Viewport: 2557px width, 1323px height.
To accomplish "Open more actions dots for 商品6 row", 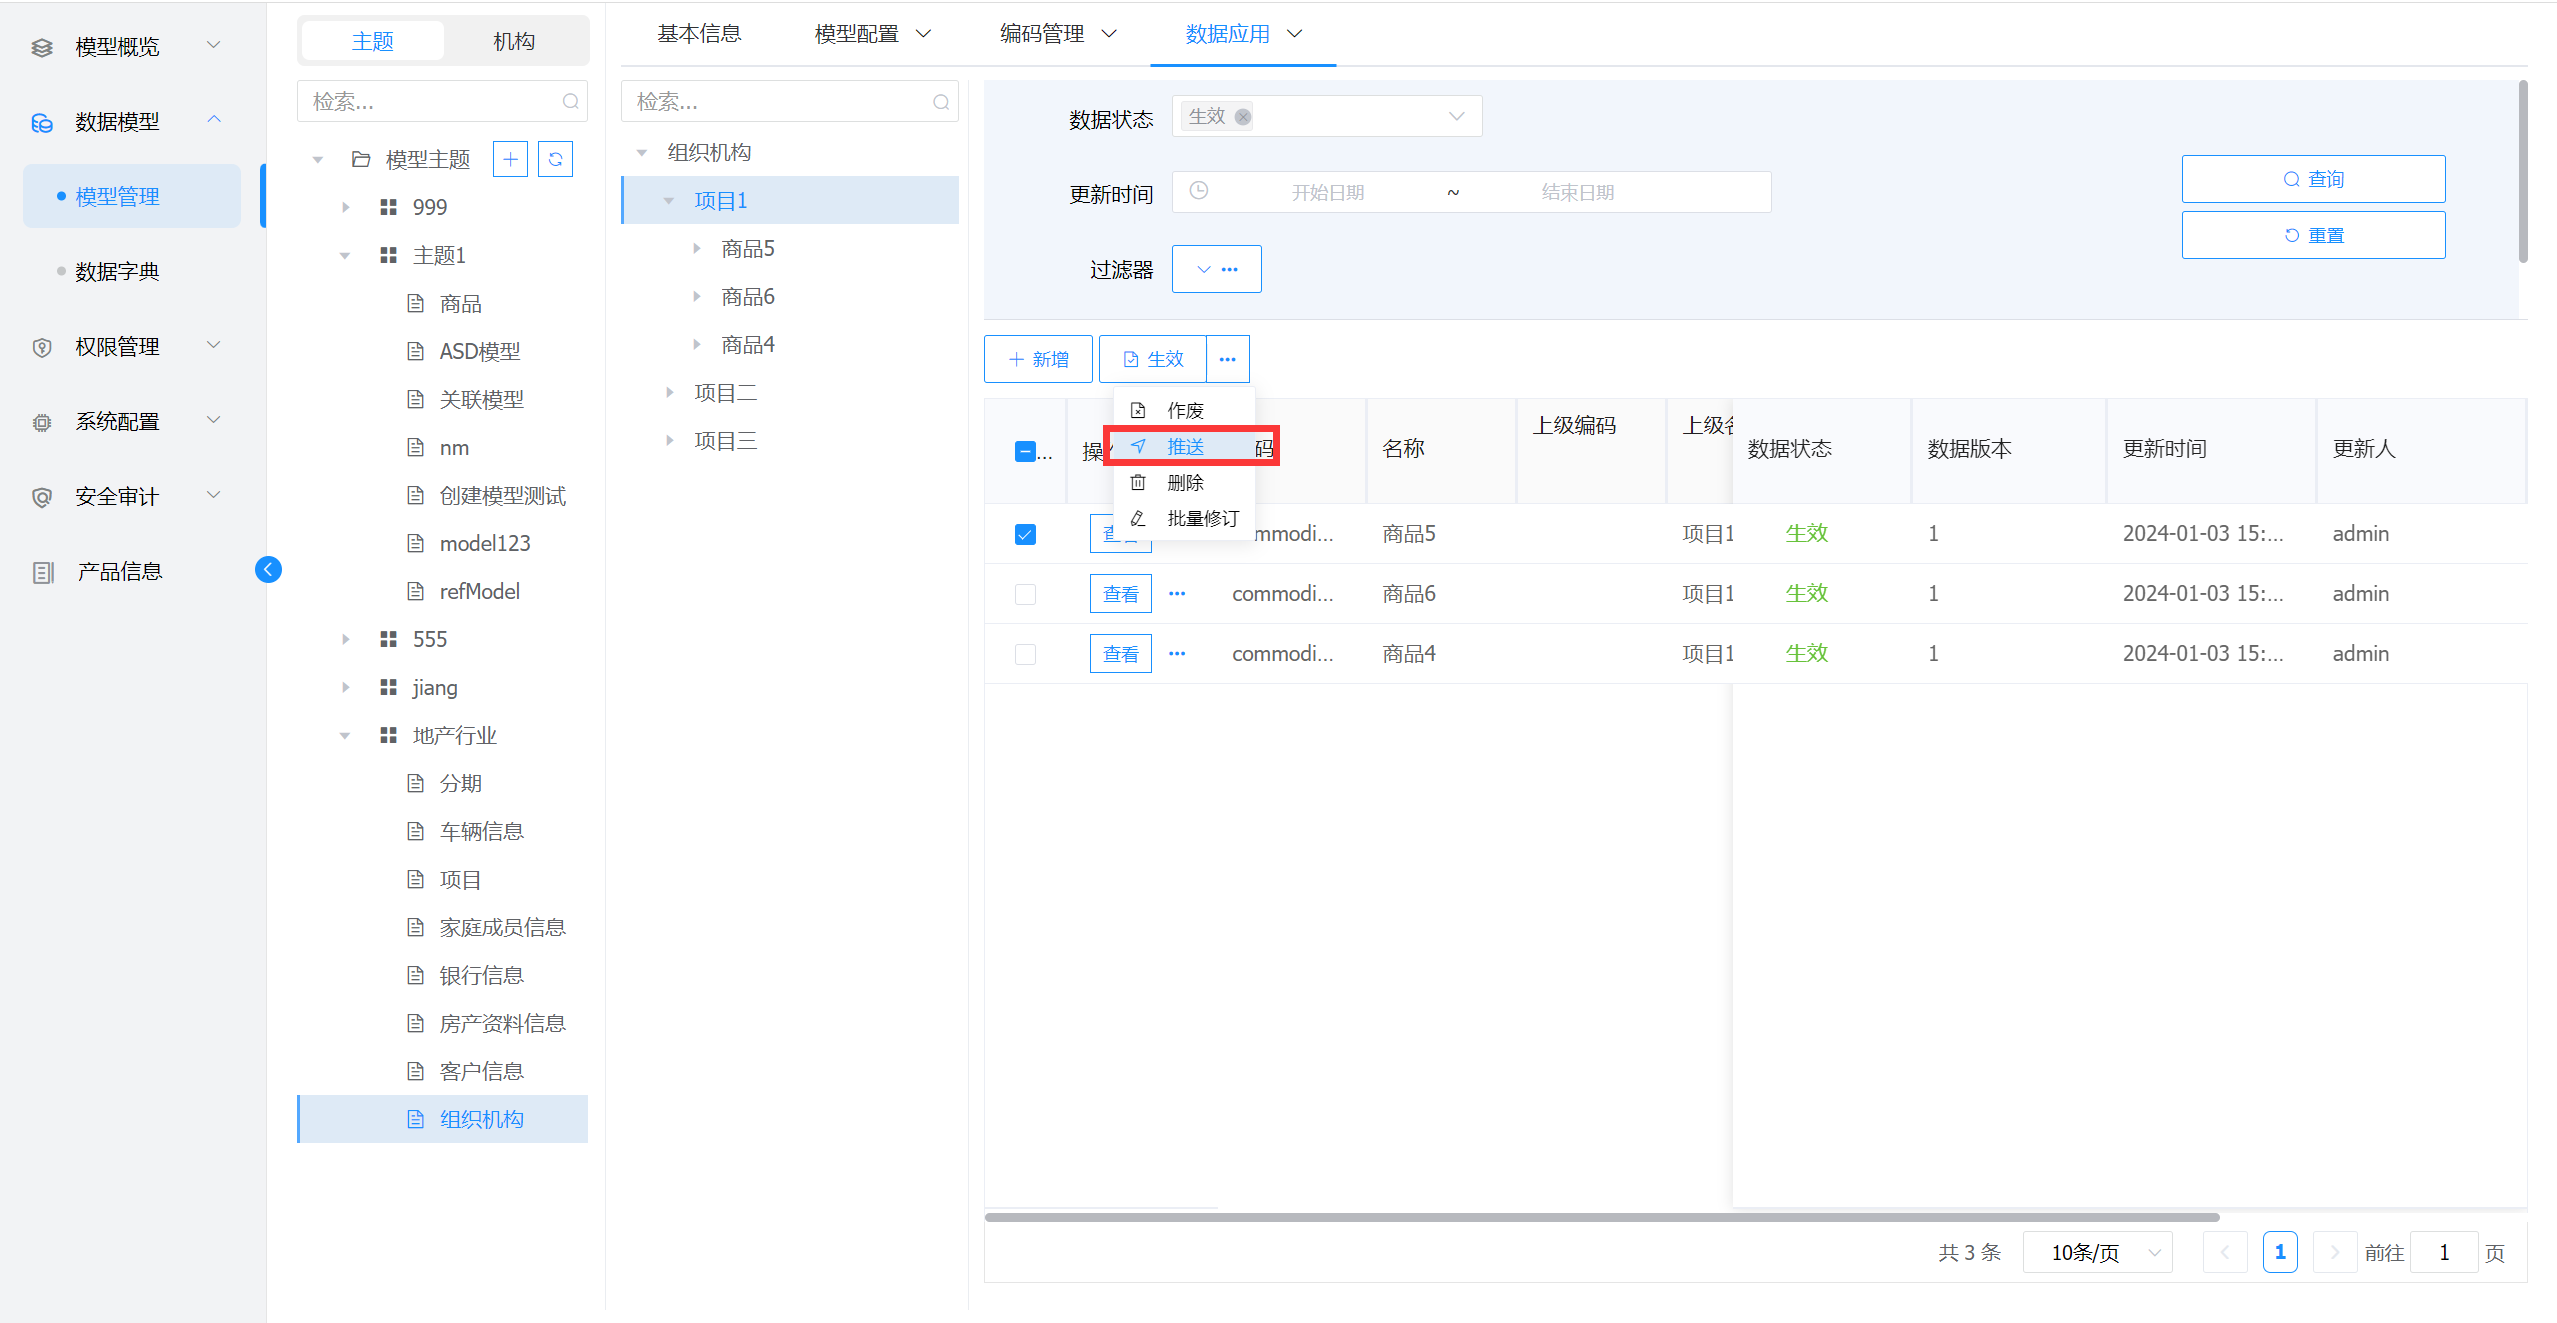I will (x=1177, y=594).
